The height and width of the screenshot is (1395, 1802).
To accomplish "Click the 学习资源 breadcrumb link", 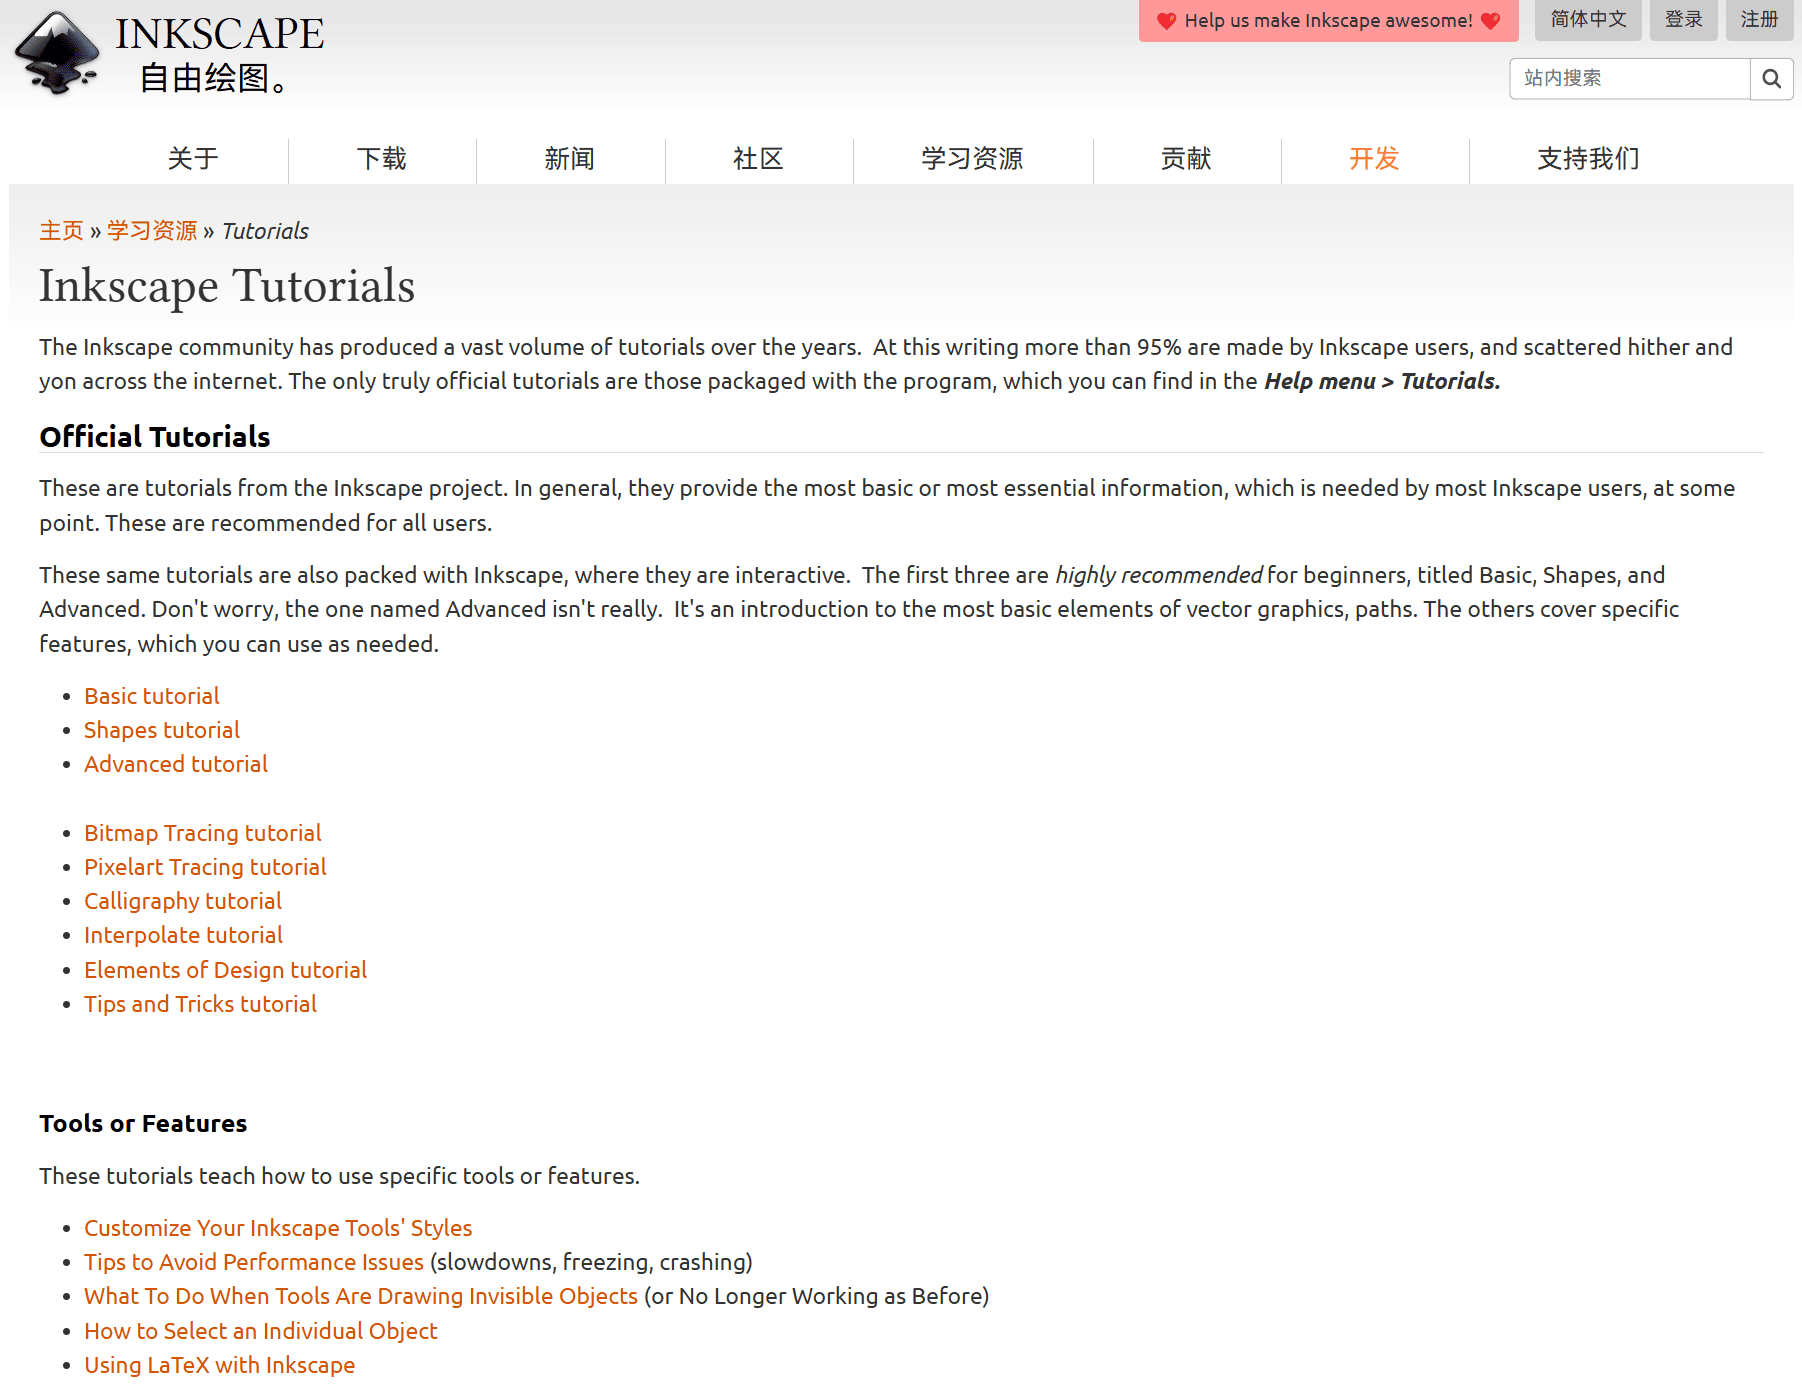I will click(x=152, y=231).
